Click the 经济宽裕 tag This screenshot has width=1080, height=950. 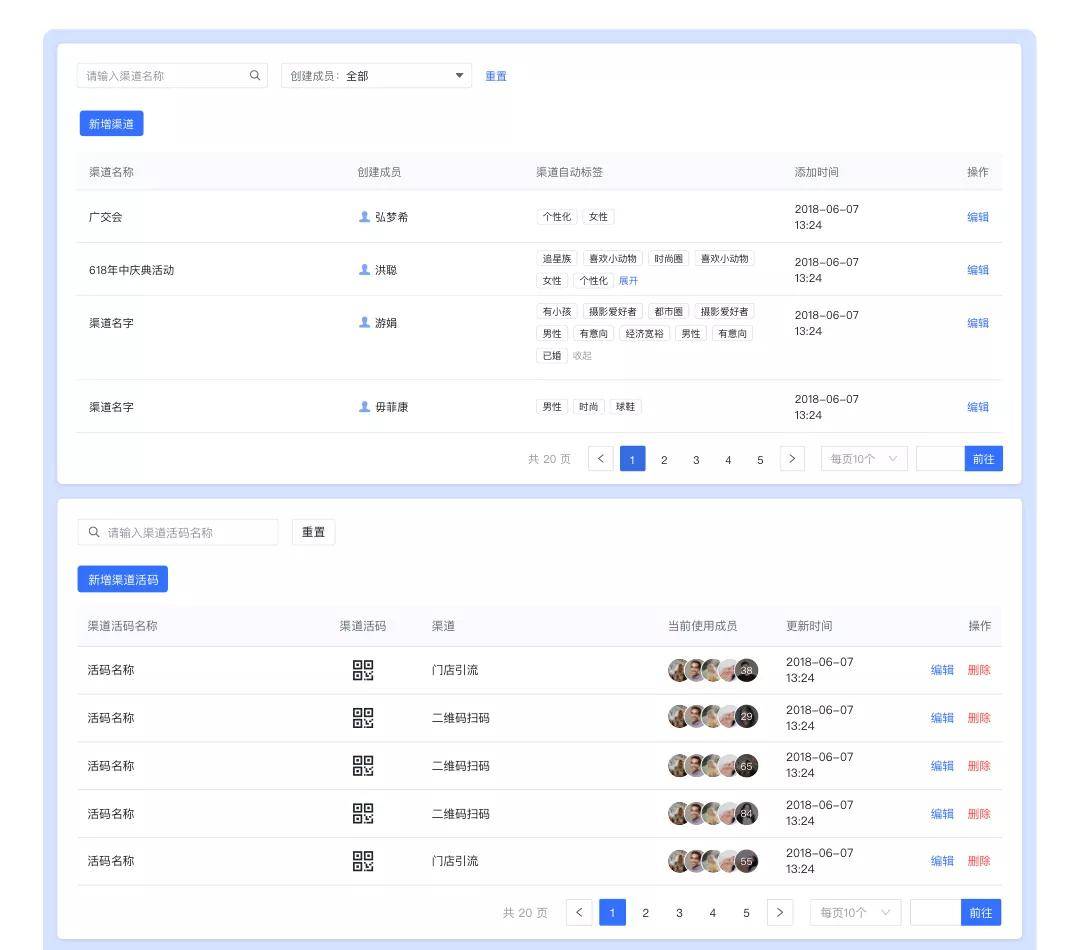pos(645,333)
